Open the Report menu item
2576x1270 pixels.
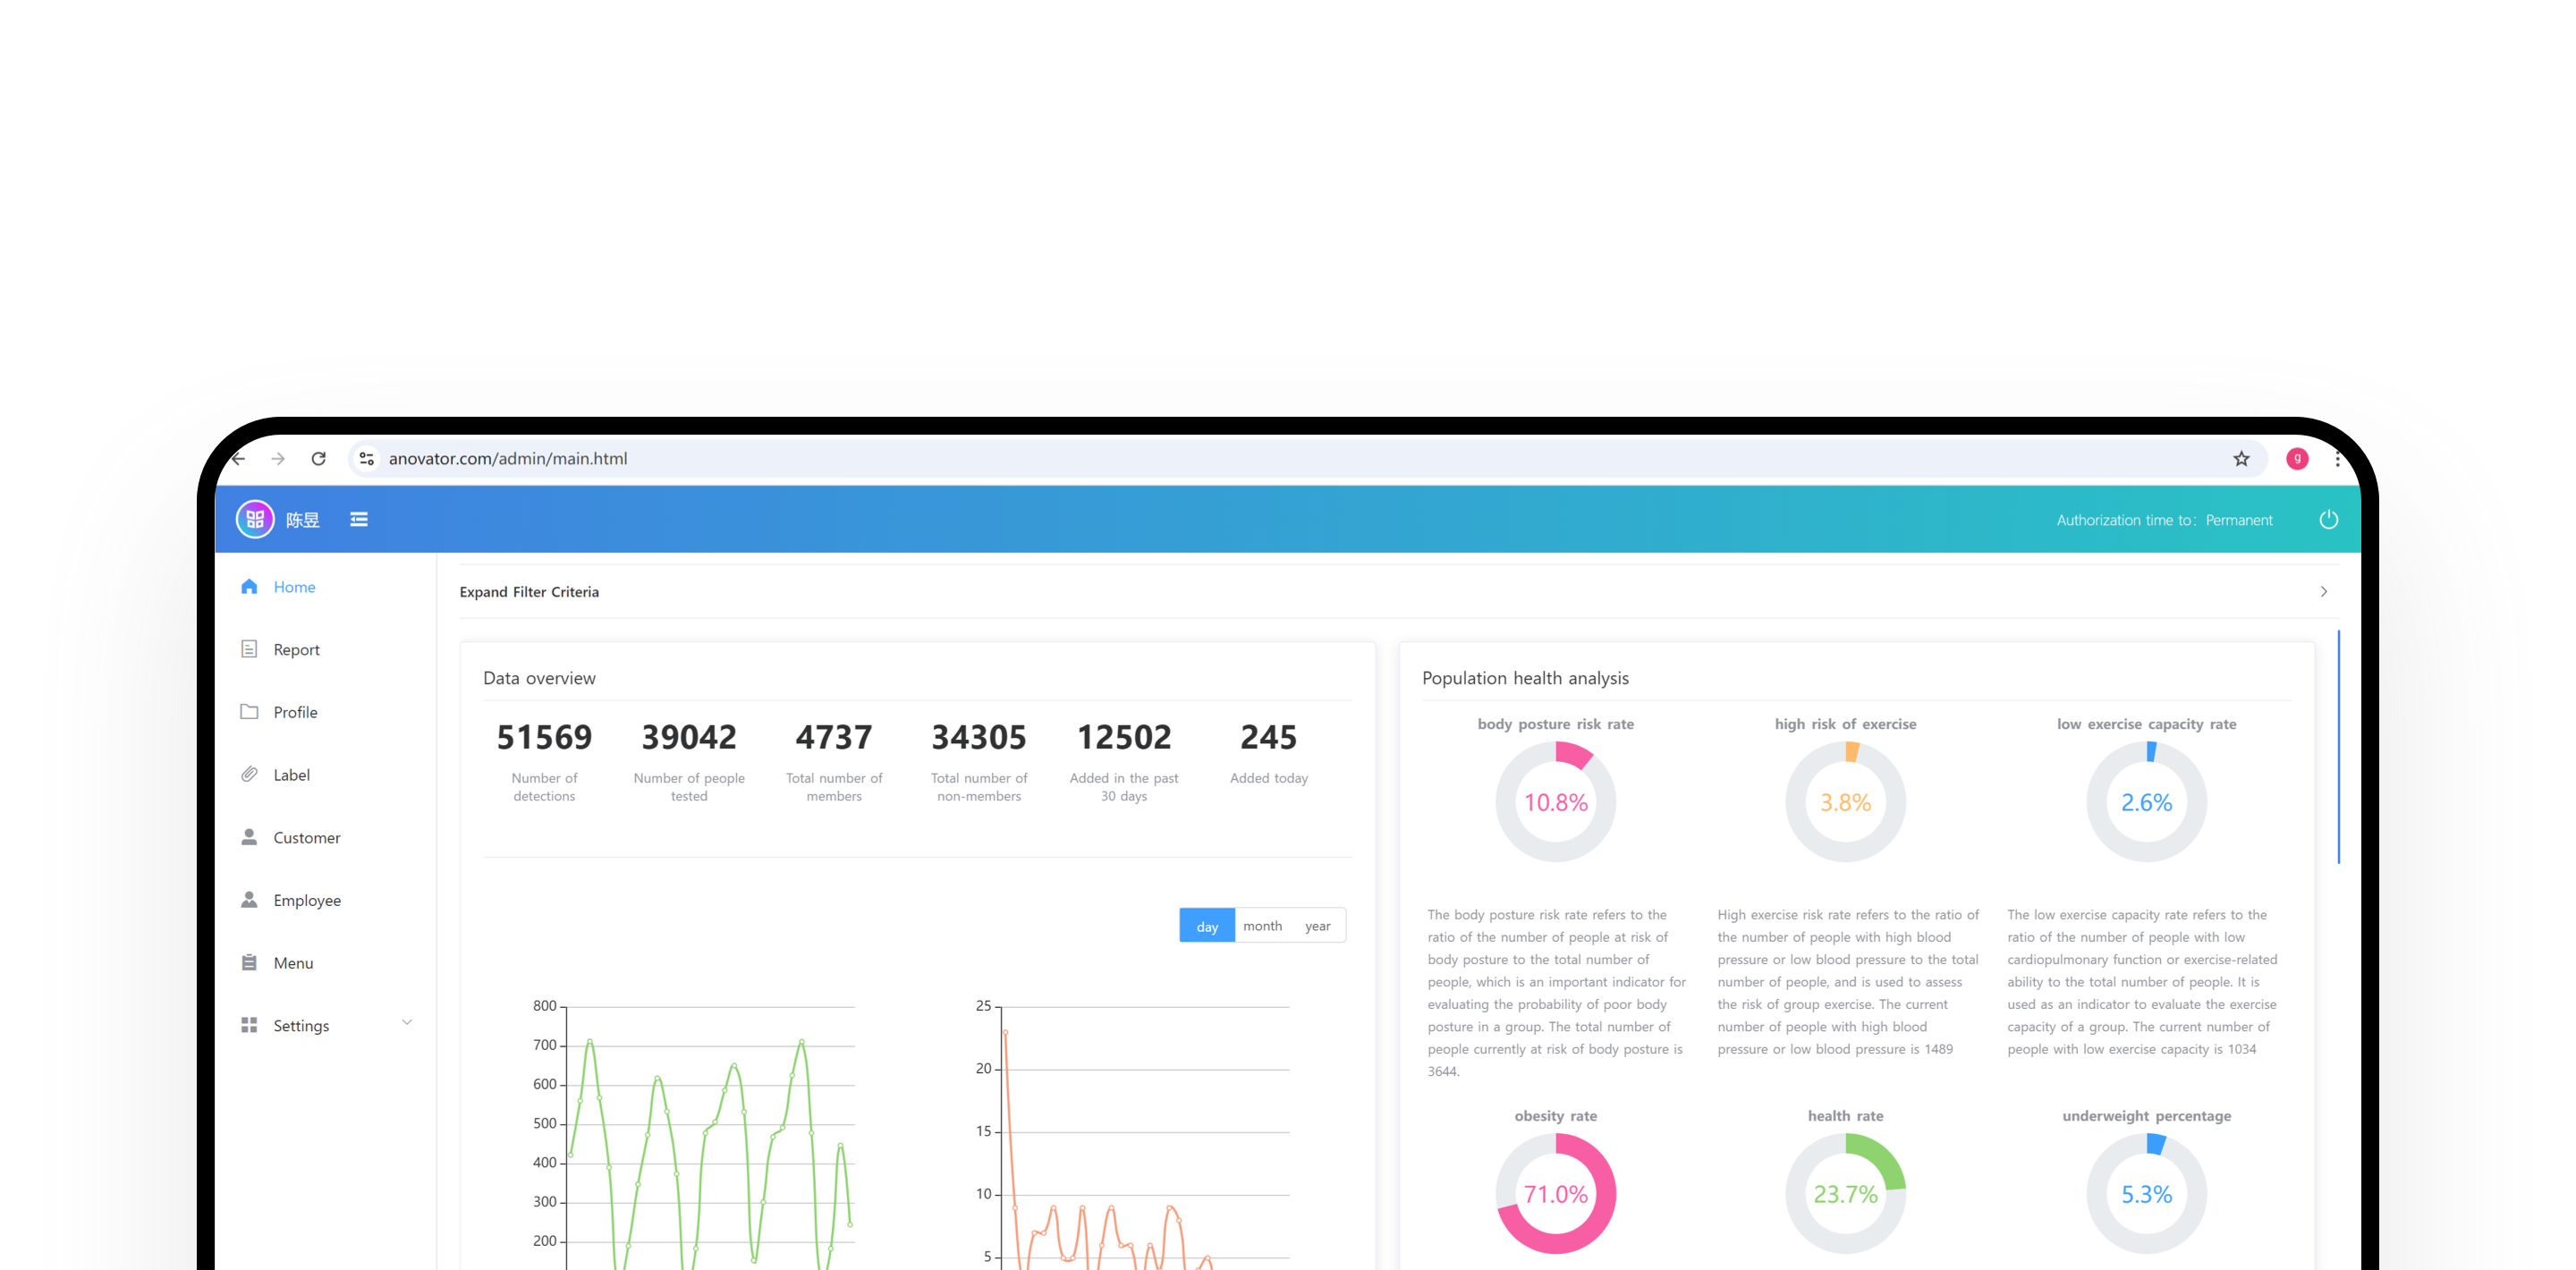tap(326, 649)
